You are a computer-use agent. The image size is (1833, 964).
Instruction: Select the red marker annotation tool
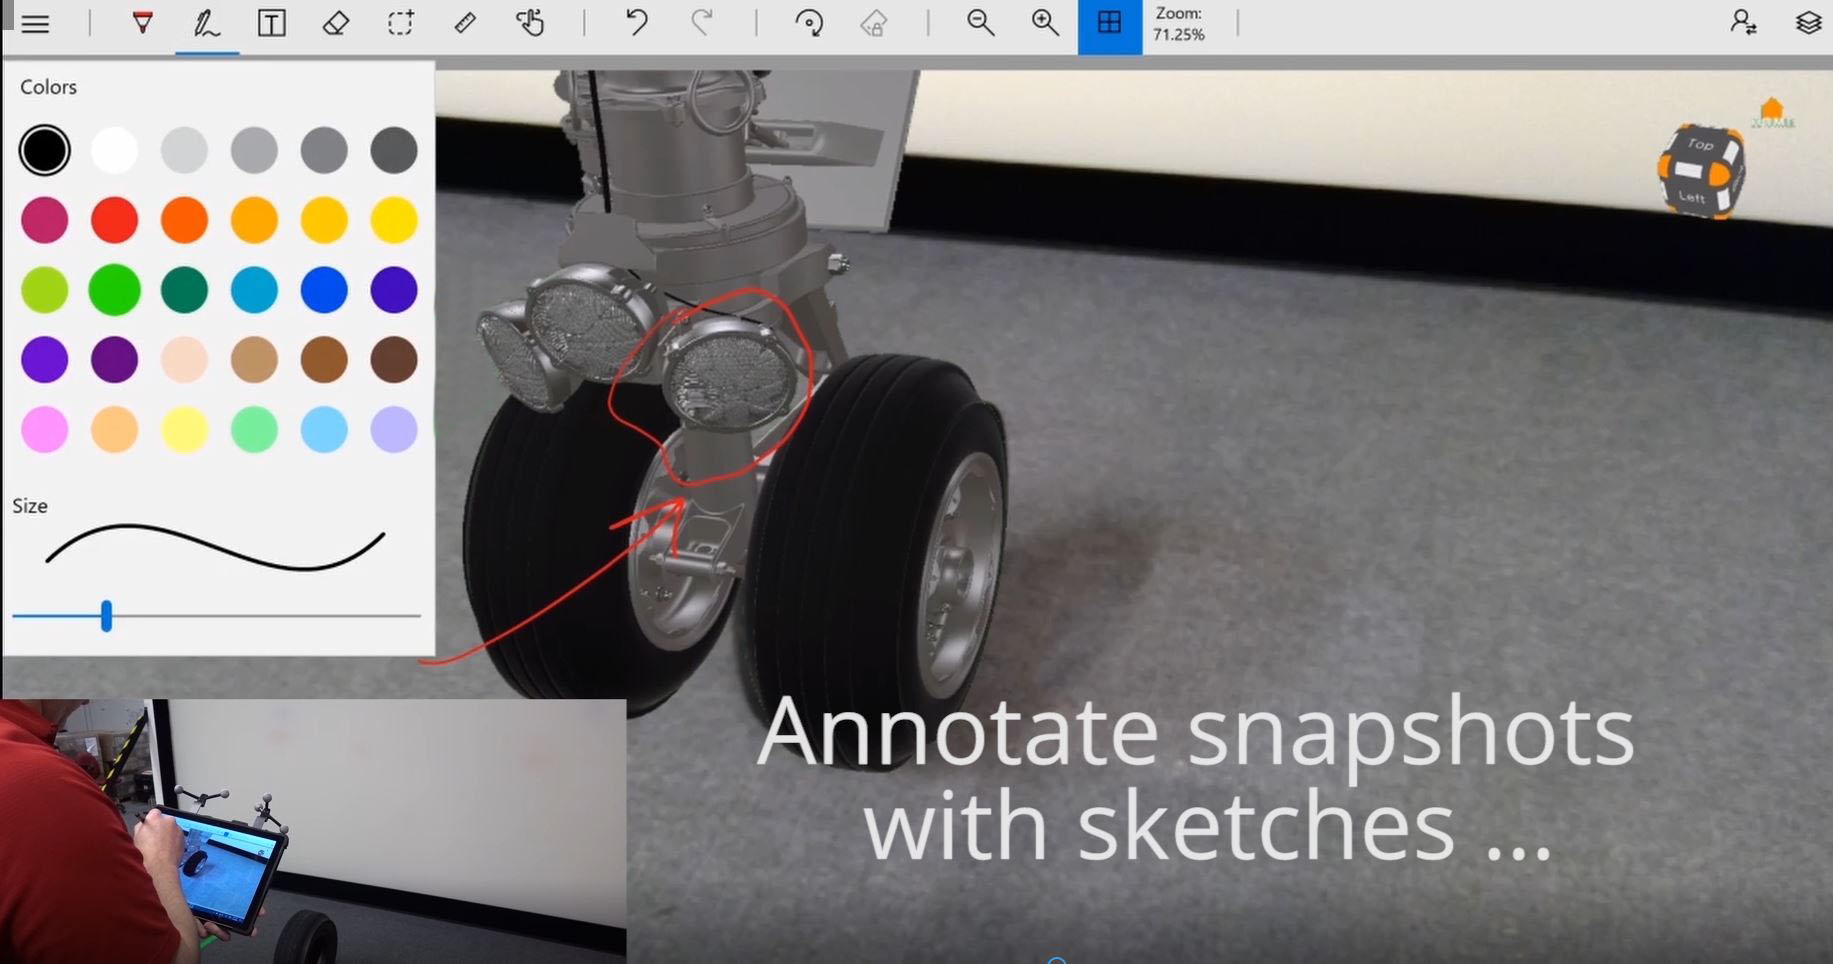141,23
